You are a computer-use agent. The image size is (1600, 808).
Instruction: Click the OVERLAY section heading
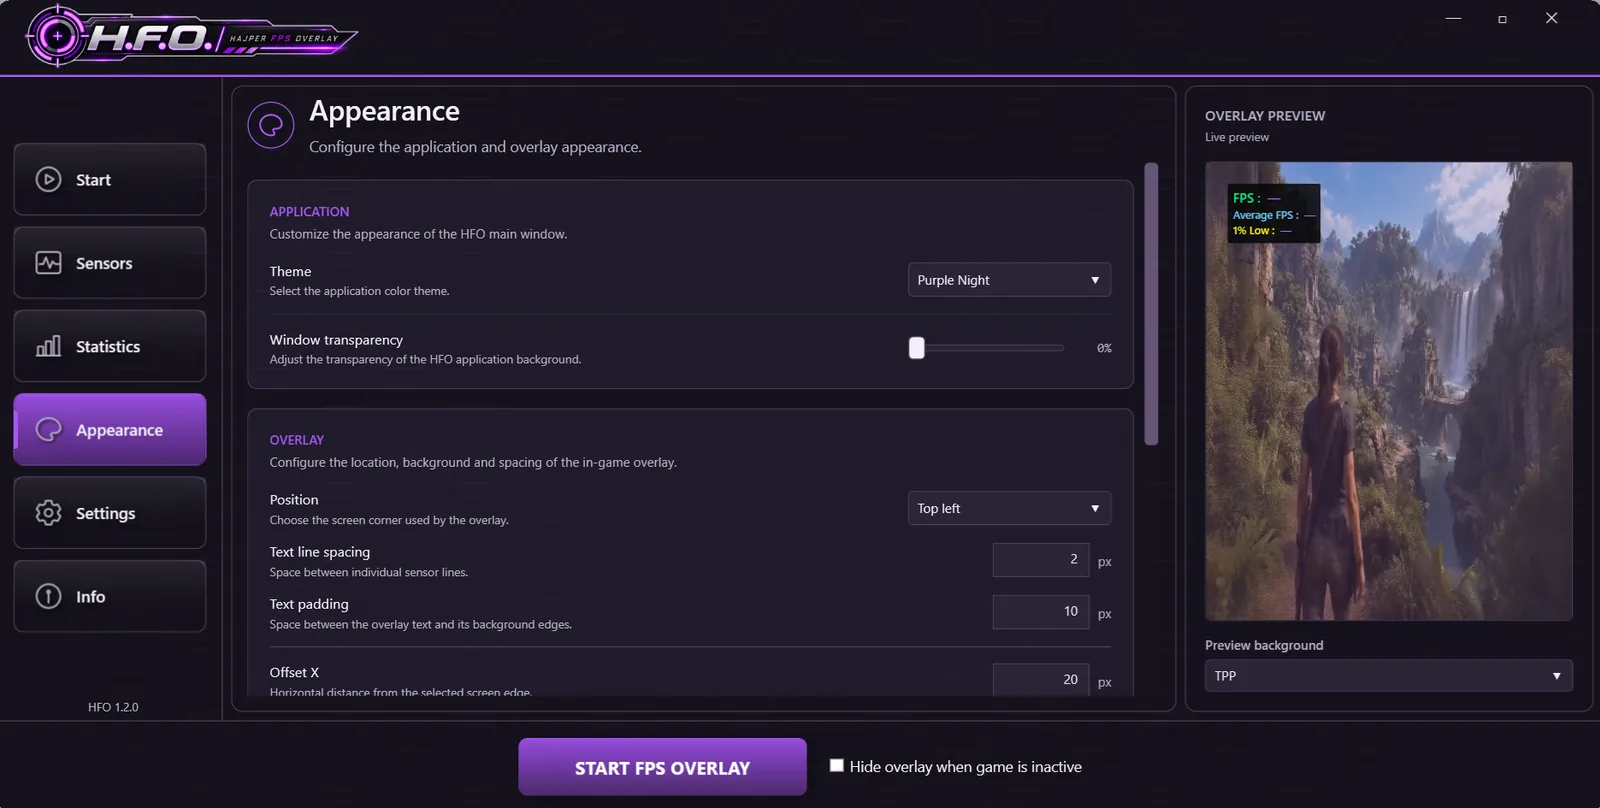tap(297, 440)
